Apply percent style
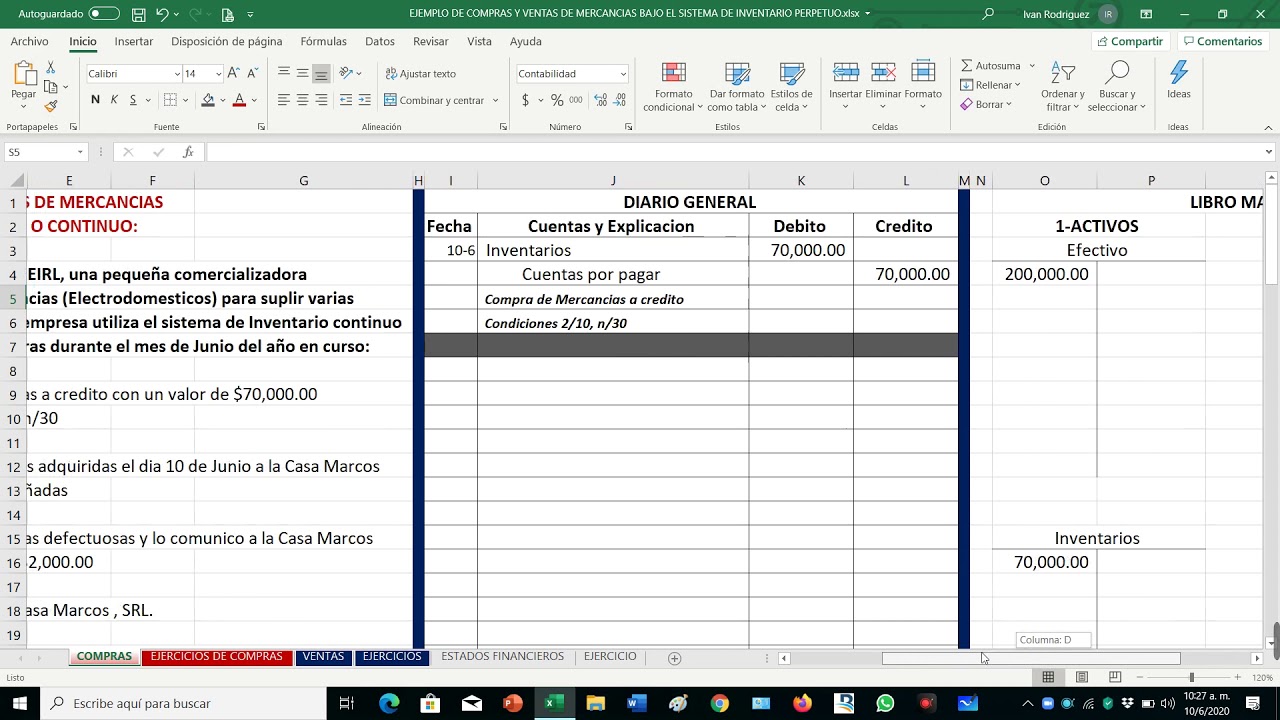Viewport: 1280px width, 720px height. tap(557, 100)
